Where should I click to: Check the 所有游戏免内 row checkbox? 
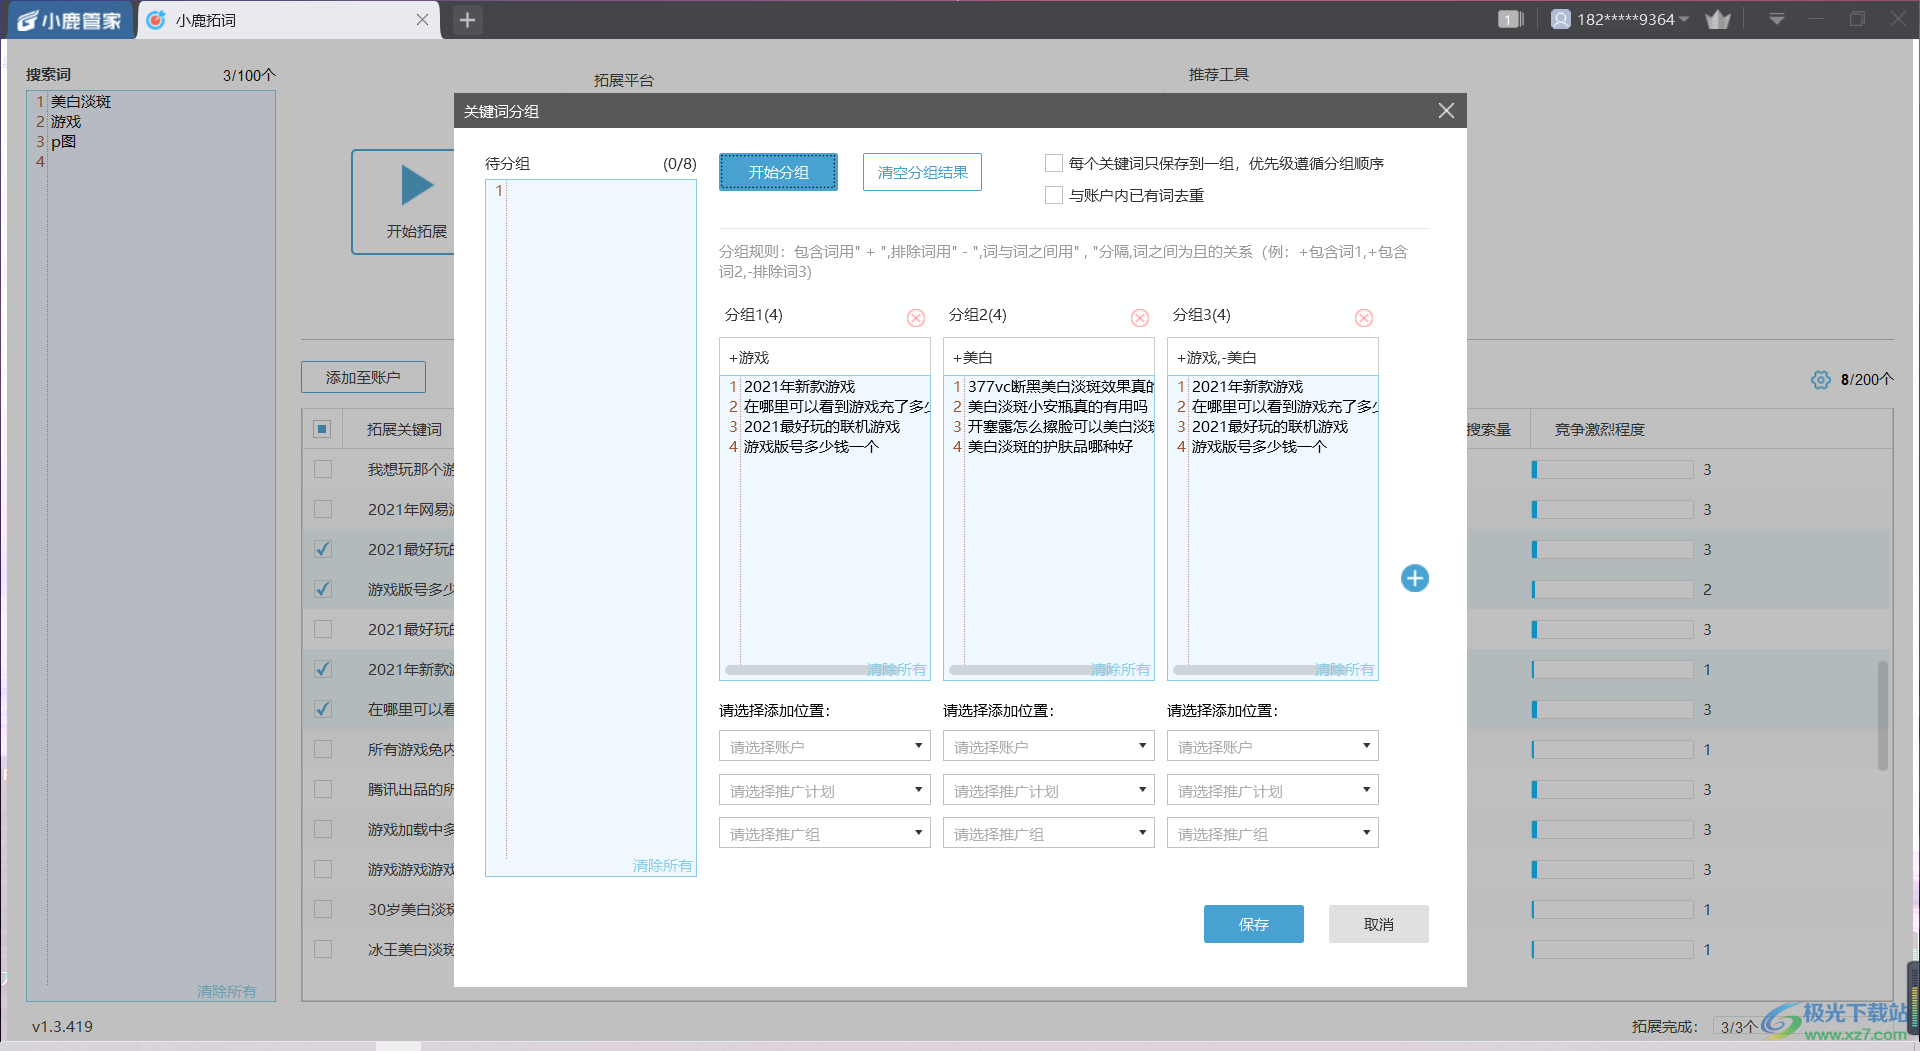pos(322,749)
